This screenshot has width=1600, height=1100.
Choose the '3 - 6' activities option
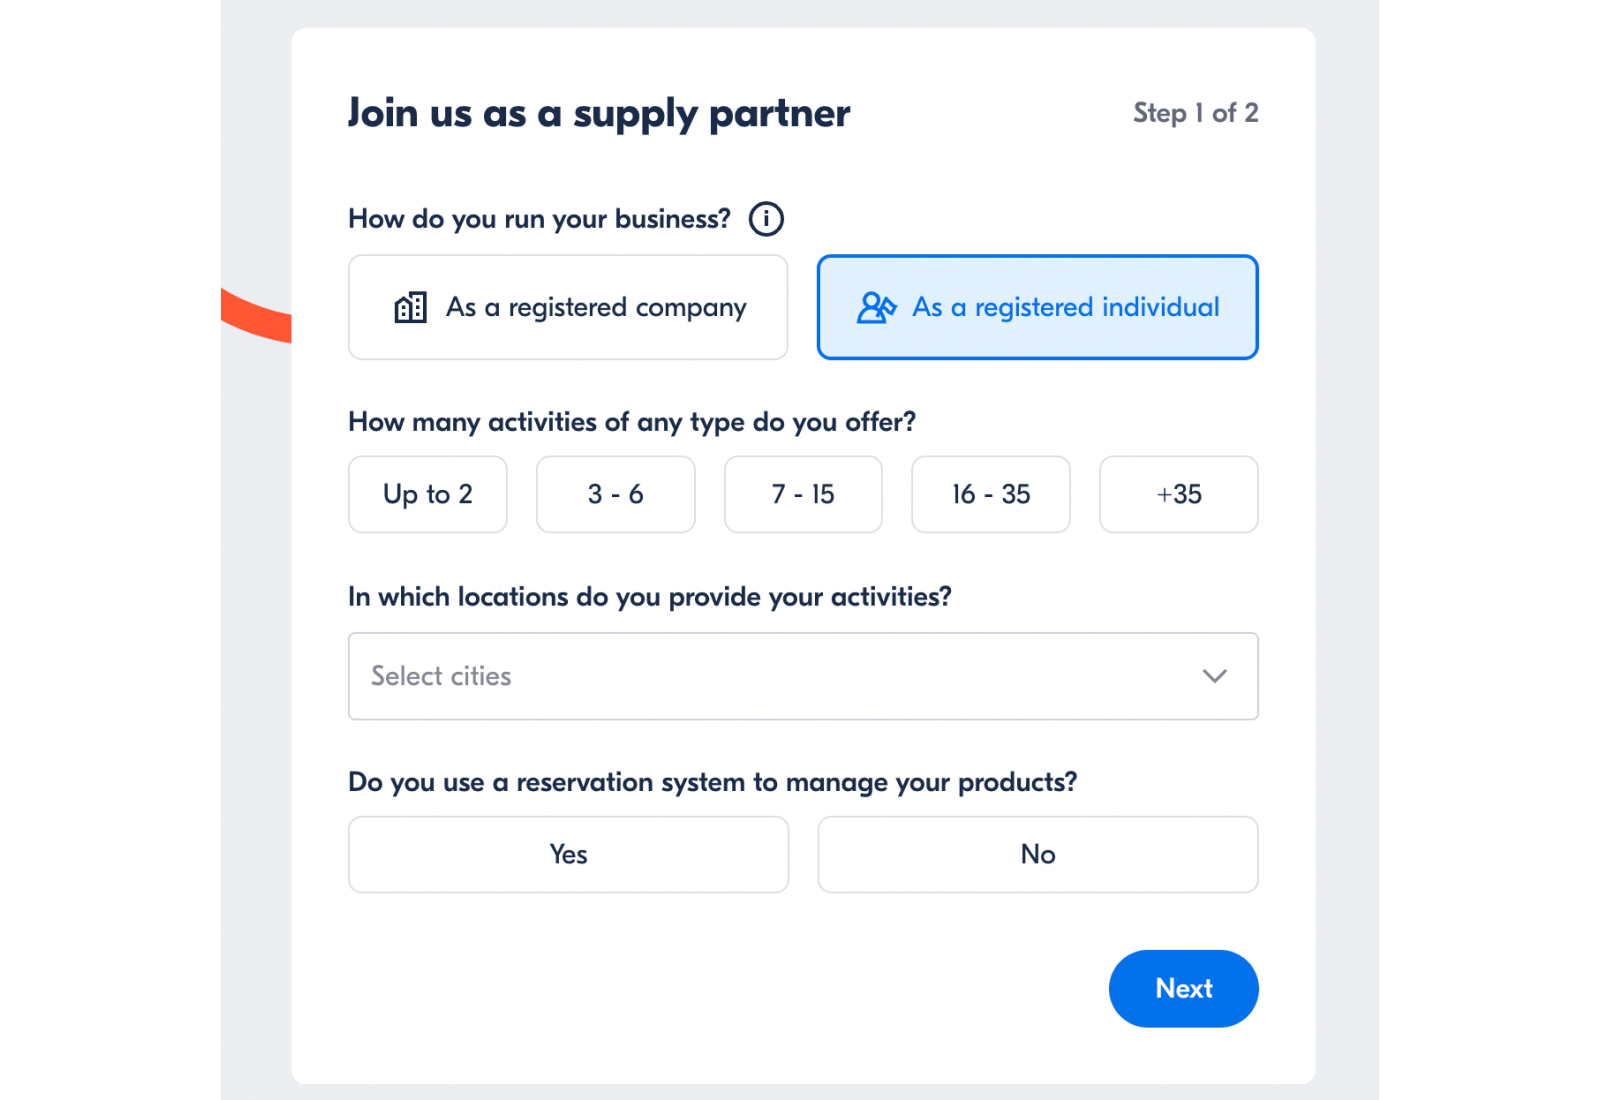(615, 494)
